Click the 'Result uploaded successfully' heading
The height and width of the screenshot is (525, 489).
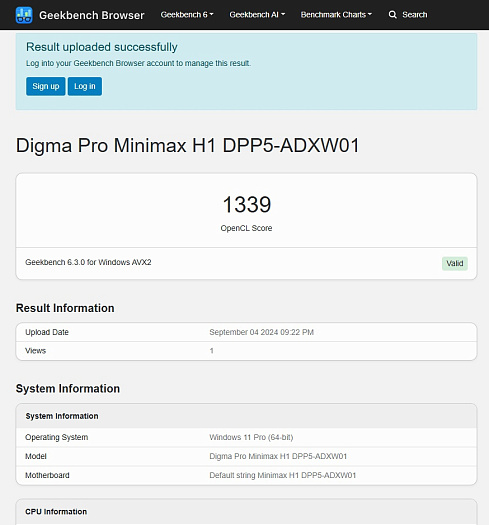(102, 47)
